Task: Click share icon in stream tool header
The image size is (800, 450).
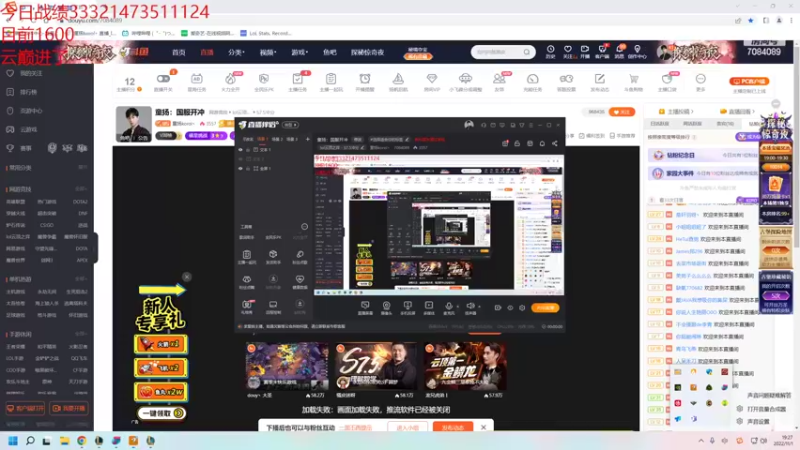Action: 555,144
